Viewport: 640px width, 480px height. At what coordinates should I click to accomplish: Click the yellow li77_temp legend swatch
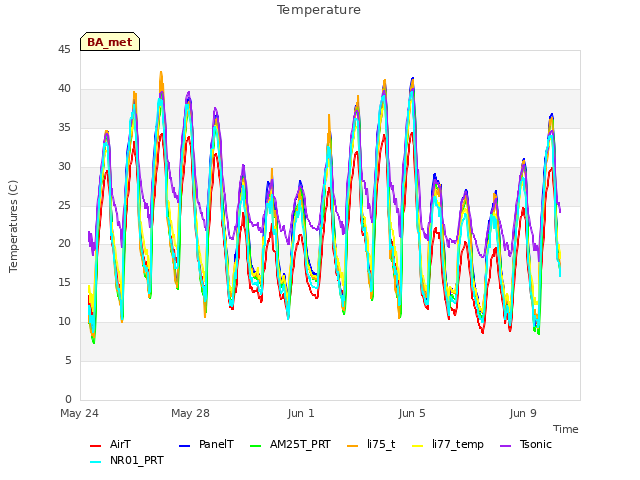pyautogui.click(x=418, y=446)
